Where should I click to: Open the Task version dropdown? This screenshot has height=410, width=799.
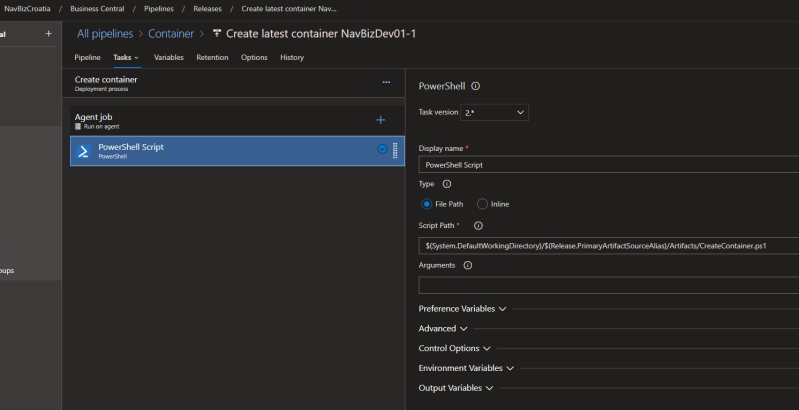point(494,113)
